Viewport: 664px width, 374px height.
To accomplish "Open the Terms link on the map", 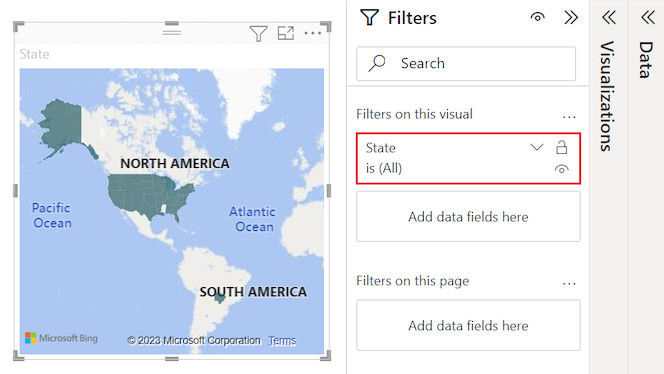I will tap(282, 341).
